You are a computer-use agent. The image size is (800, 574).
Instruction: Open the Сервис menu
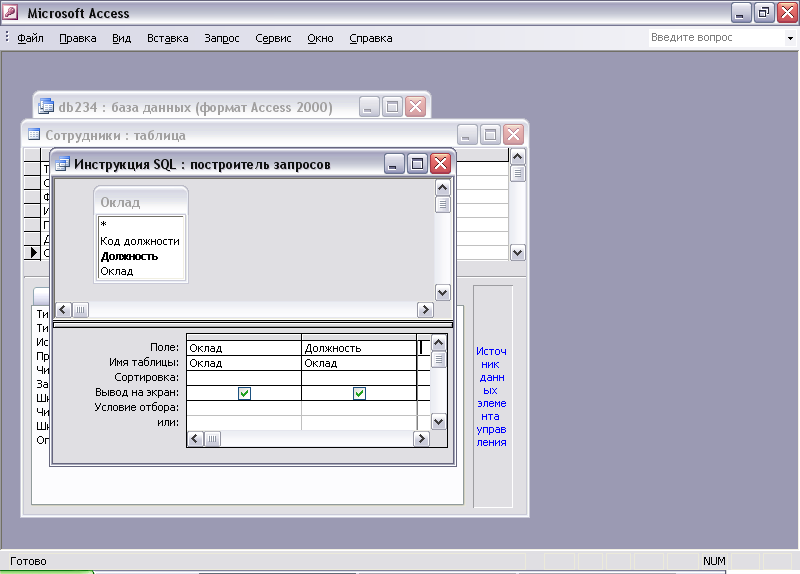click(273, 38)
